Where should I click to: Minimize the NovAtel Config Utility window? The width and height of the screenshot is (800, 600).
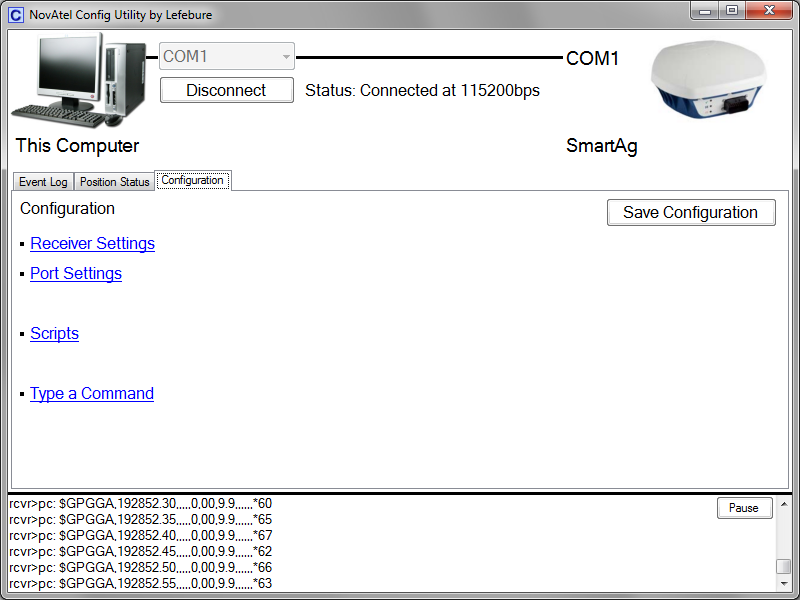[x=707, y=12]
